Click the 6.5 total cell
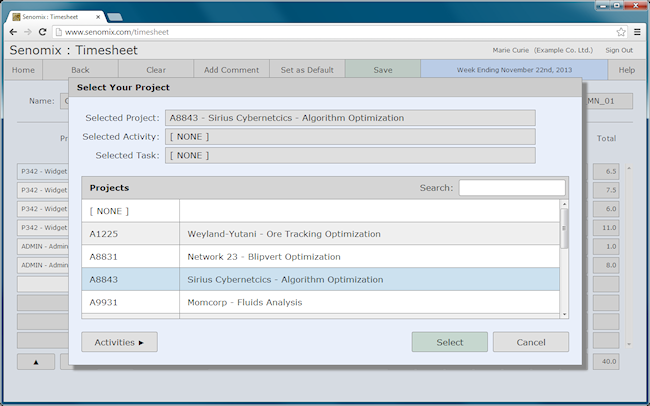 [606, 171]
